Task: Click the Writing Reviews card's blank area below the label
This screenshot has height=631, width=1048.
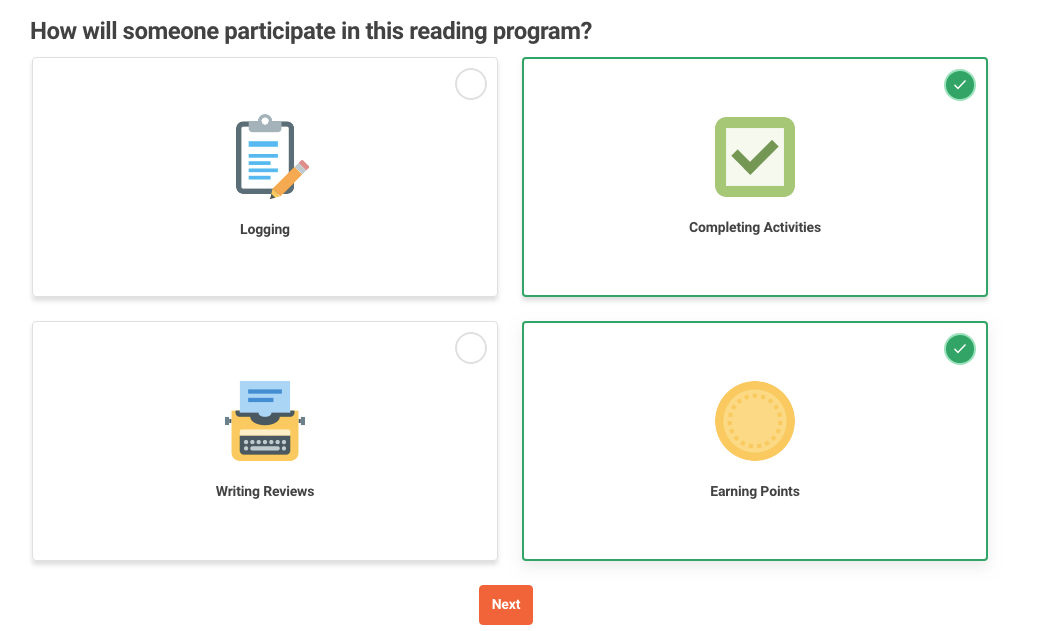Action: coord(265,530)
